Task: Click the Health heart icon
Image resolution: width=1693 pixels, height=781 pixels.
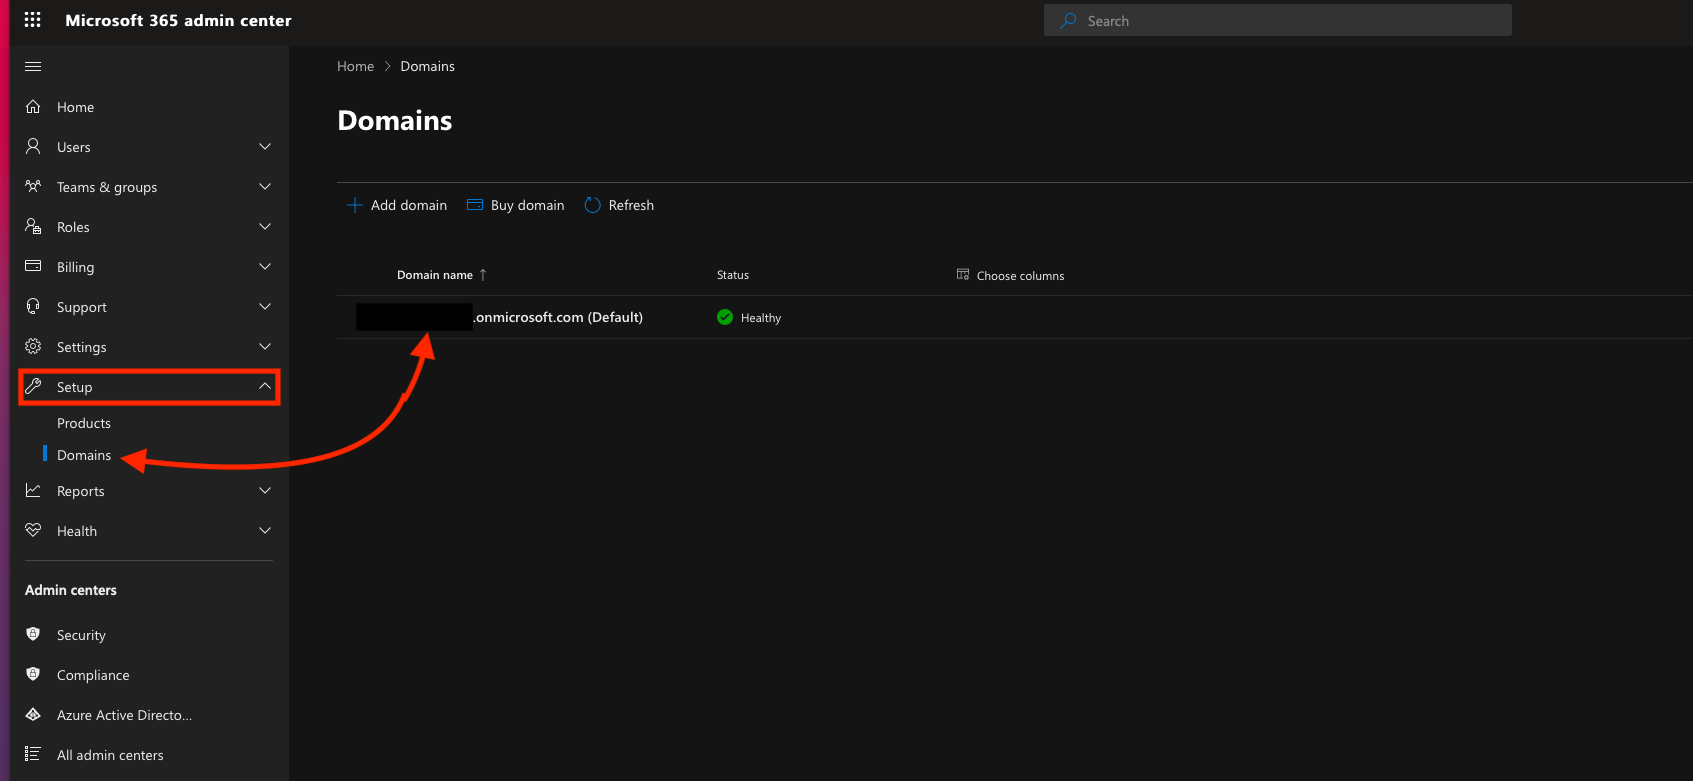Action: click(x=33, y=530)
